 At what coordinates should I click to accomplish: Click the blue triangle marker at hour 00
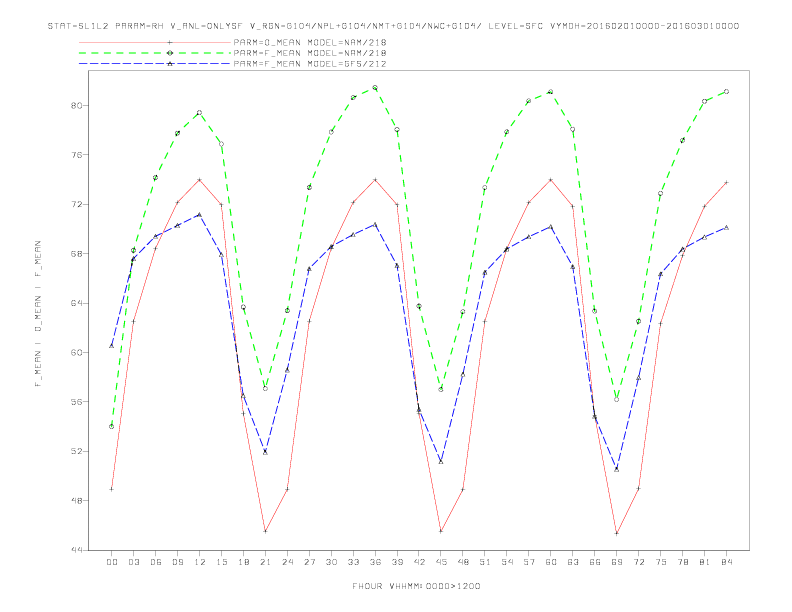point(112,346)
